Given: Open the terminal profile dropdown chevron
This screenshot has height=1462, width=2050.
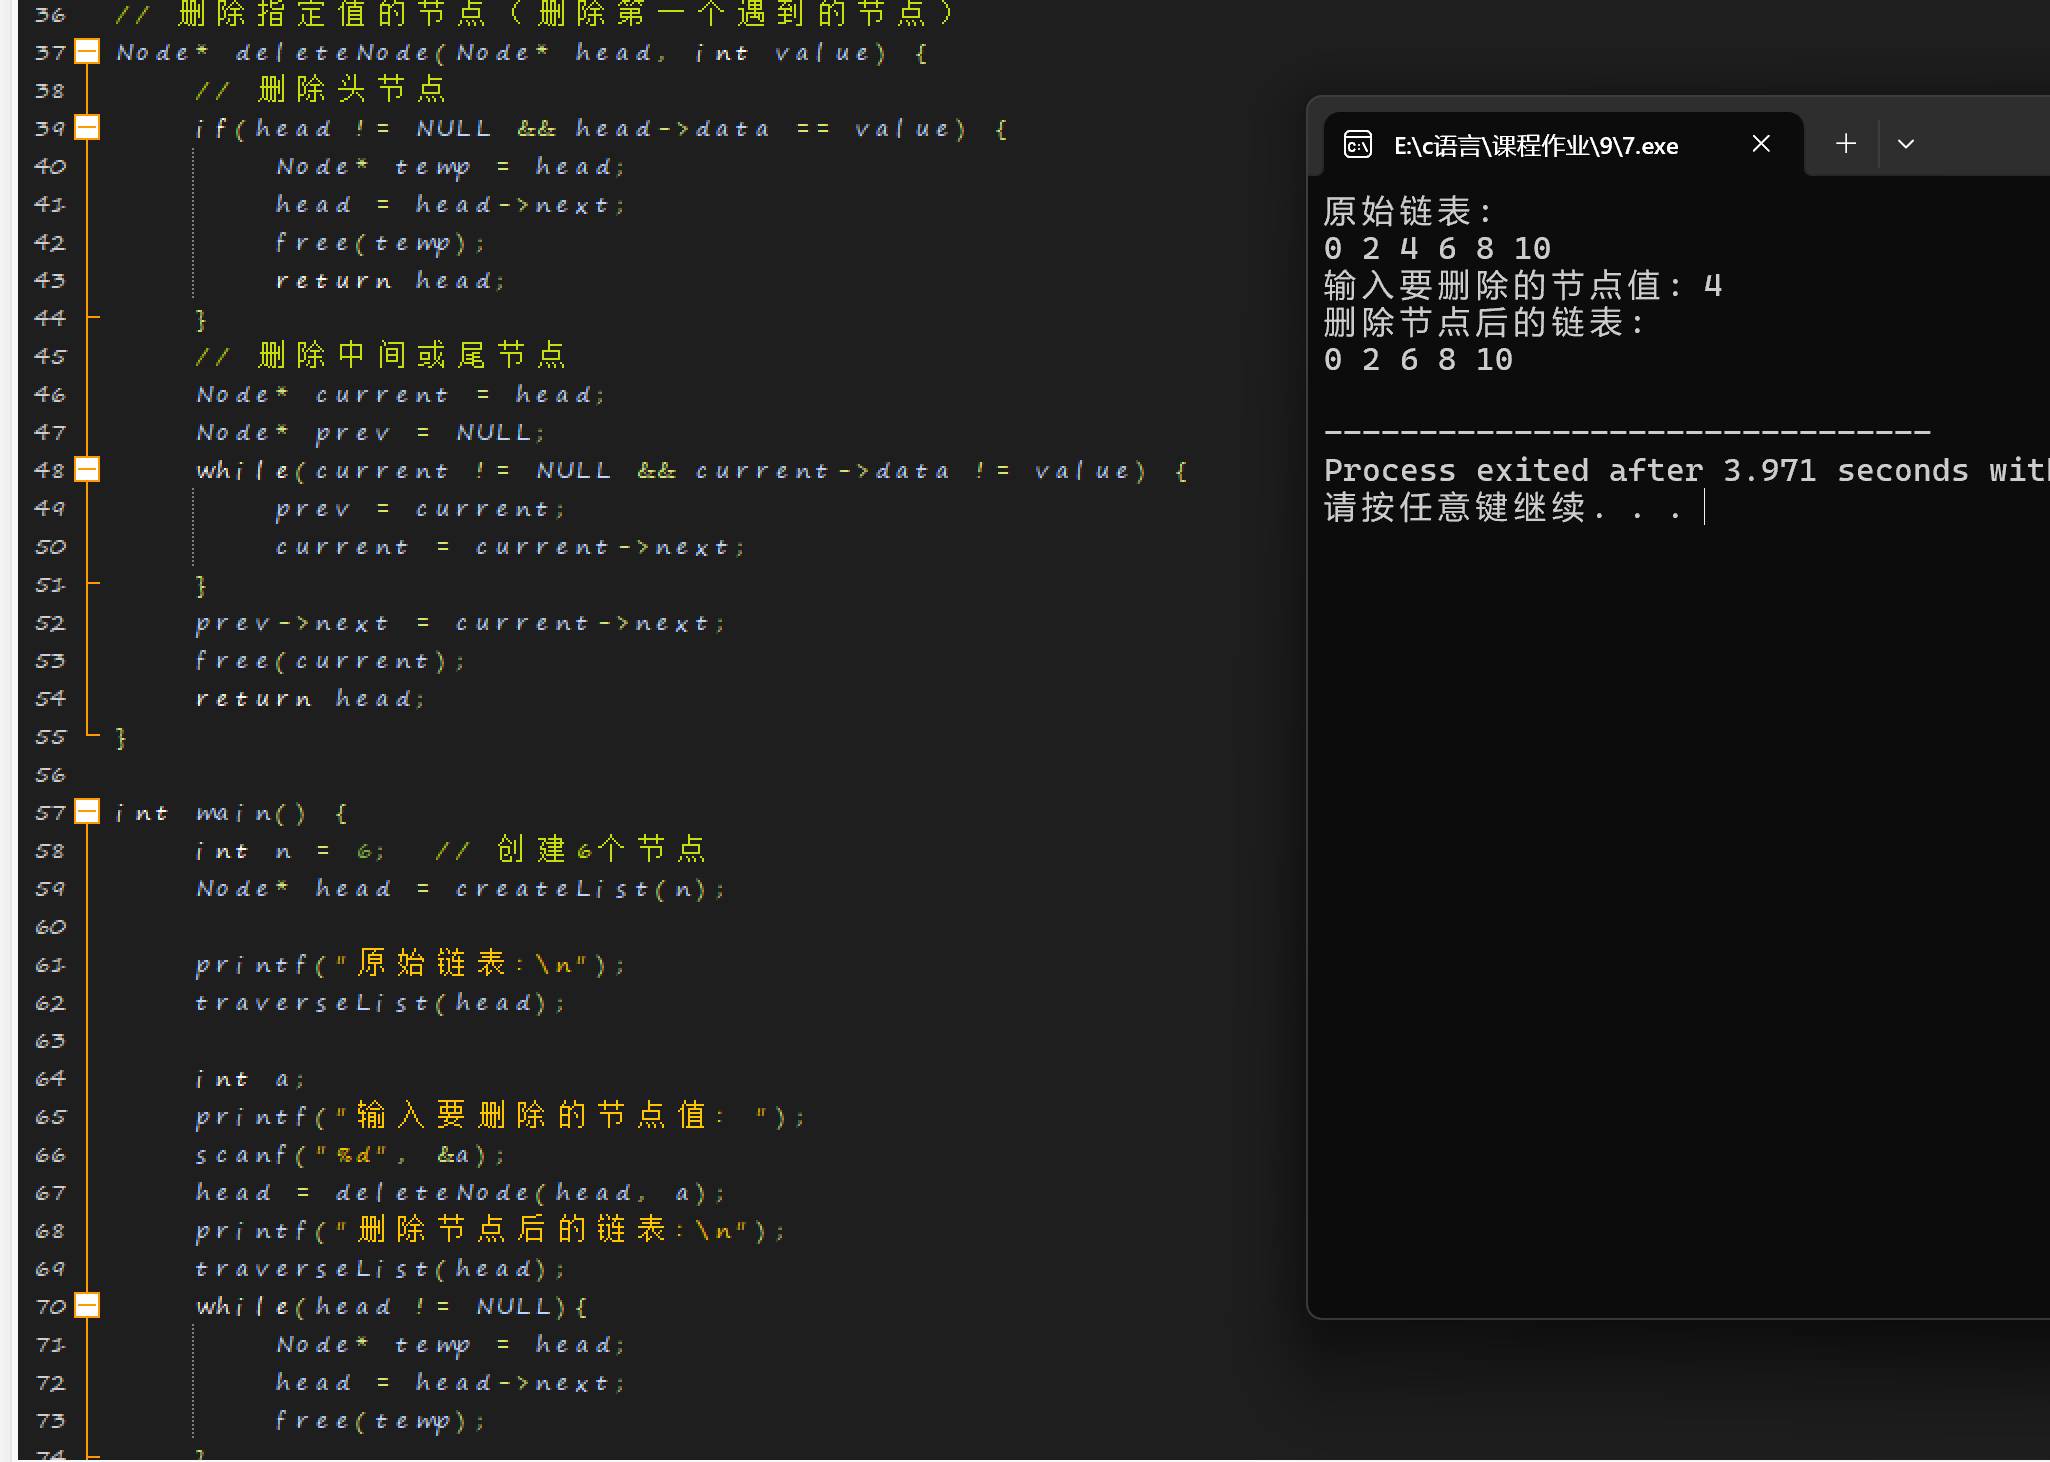Looking at the screenshot, I should click(1906, 144).
